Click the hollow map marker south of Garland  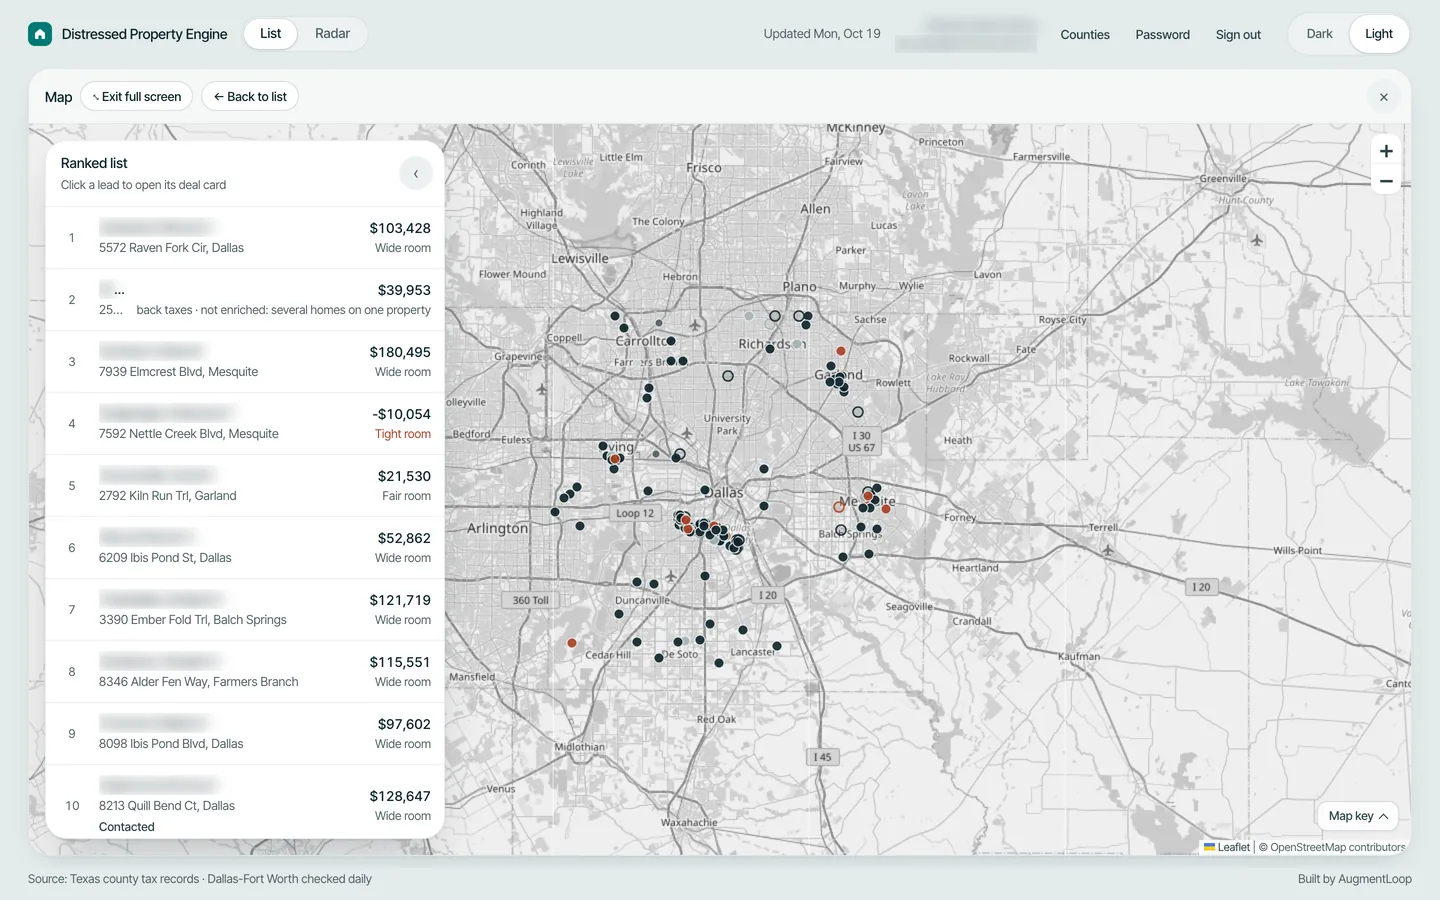pos(858,412)
